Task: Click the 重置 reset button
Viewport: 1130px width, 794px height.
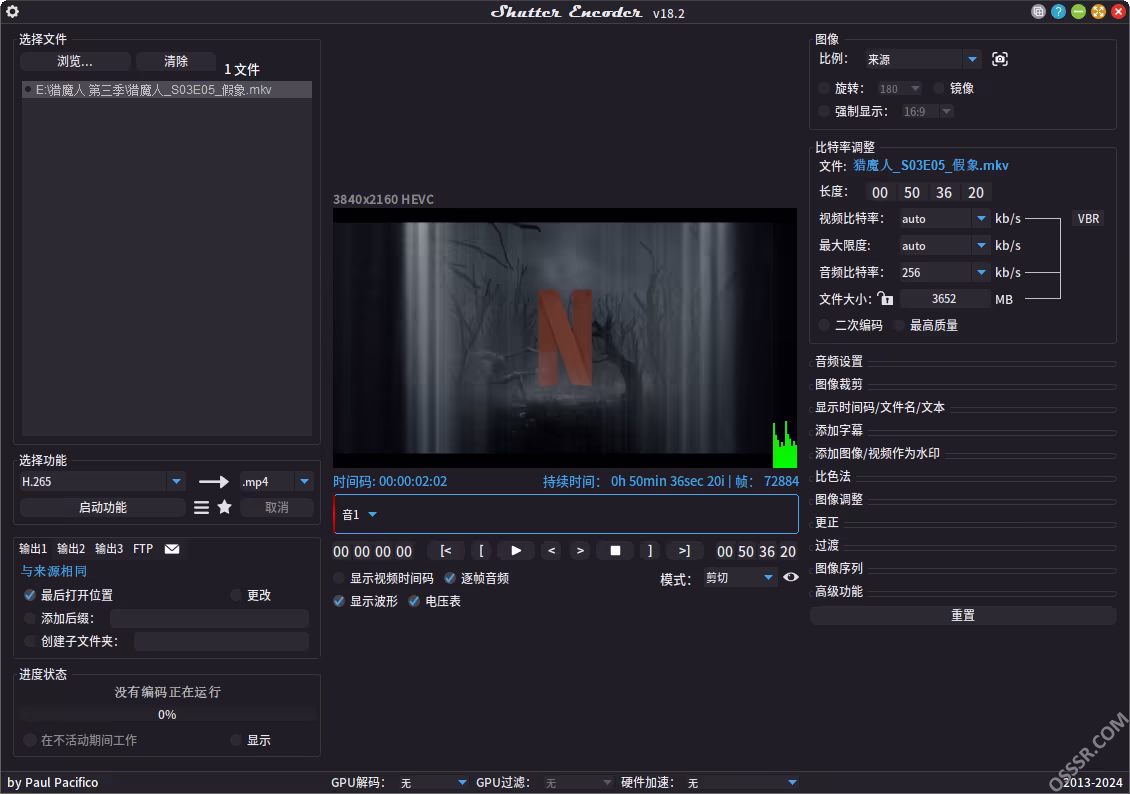Action: pyautogui.click(x=964, y=615)
